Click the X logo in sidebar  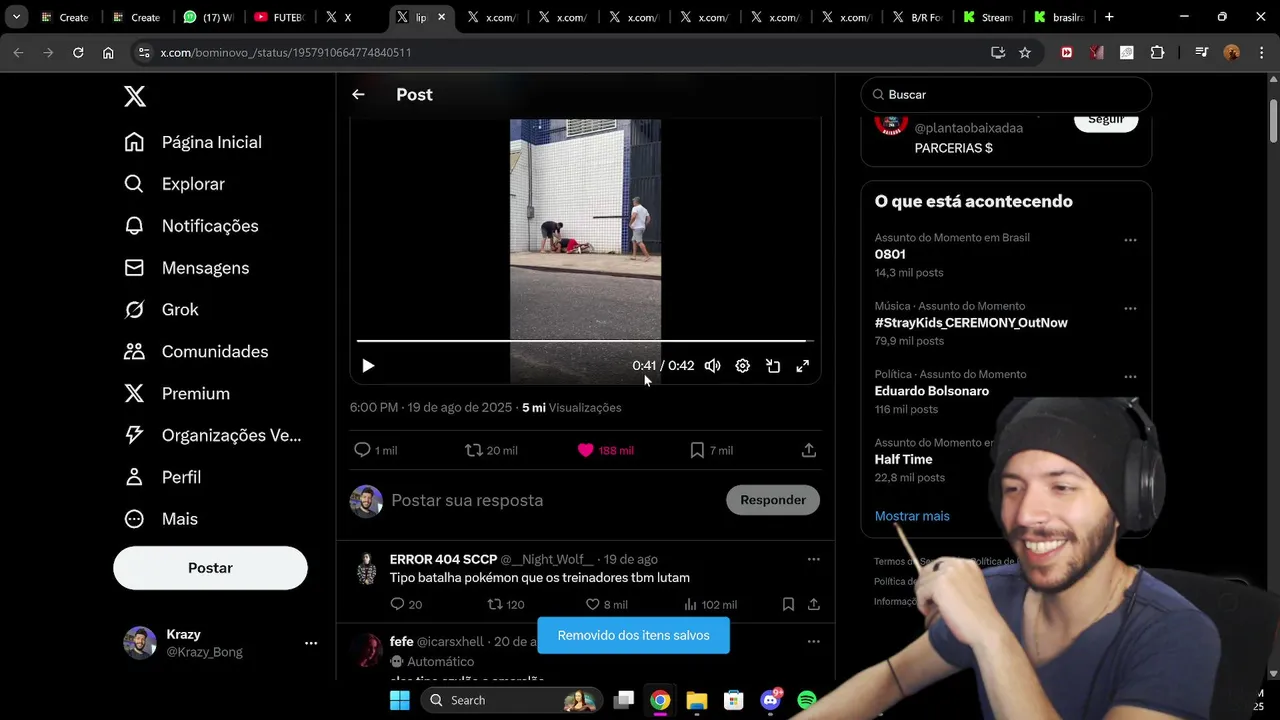point(135,96)
